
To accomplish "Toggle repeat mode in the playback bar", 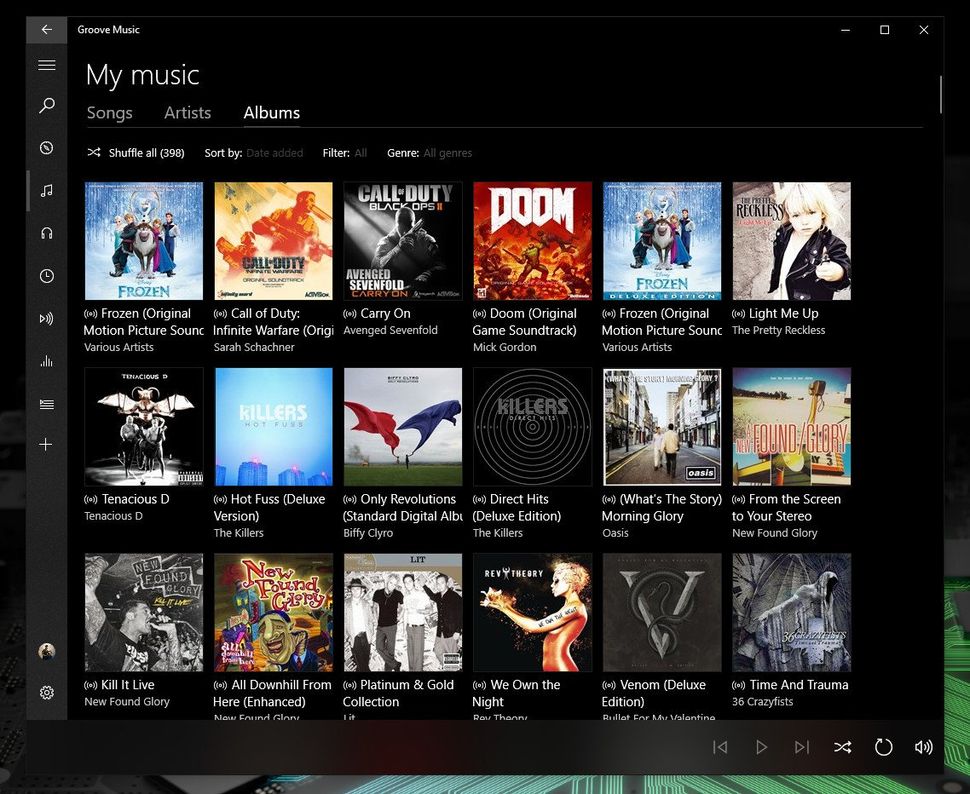I will [x=883, y=746].
